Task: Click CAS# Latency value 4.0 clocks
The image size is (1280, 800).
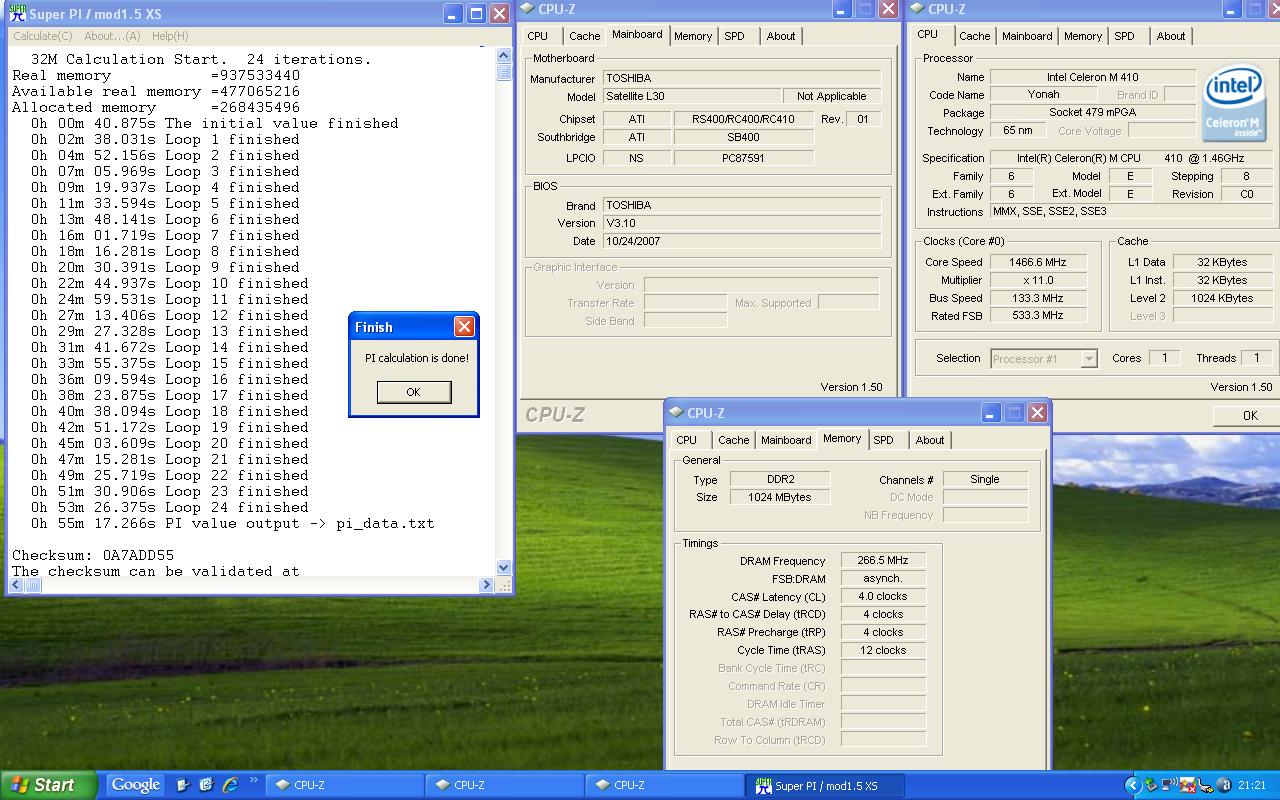Action: point(883,596)
